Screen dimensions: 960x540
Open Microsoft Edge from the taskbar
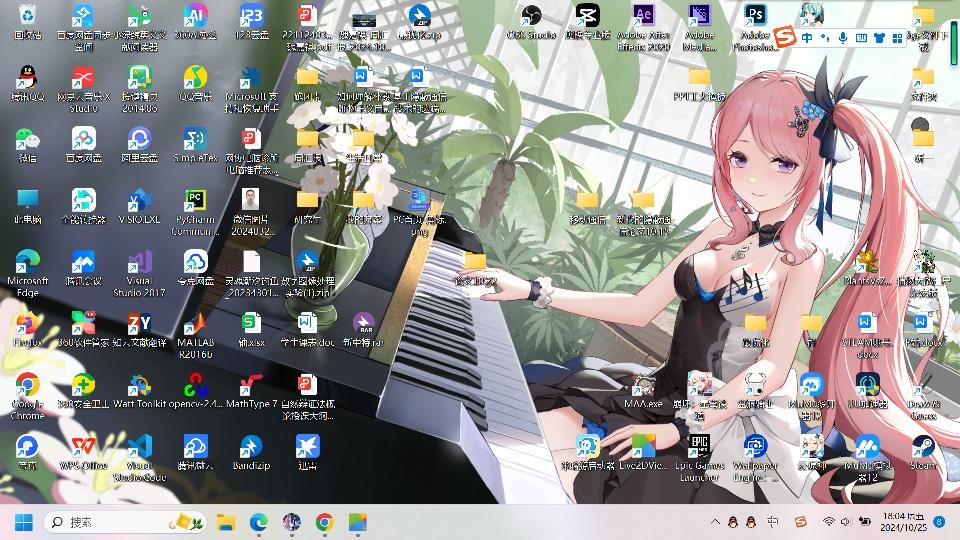[x=259, y=522]
